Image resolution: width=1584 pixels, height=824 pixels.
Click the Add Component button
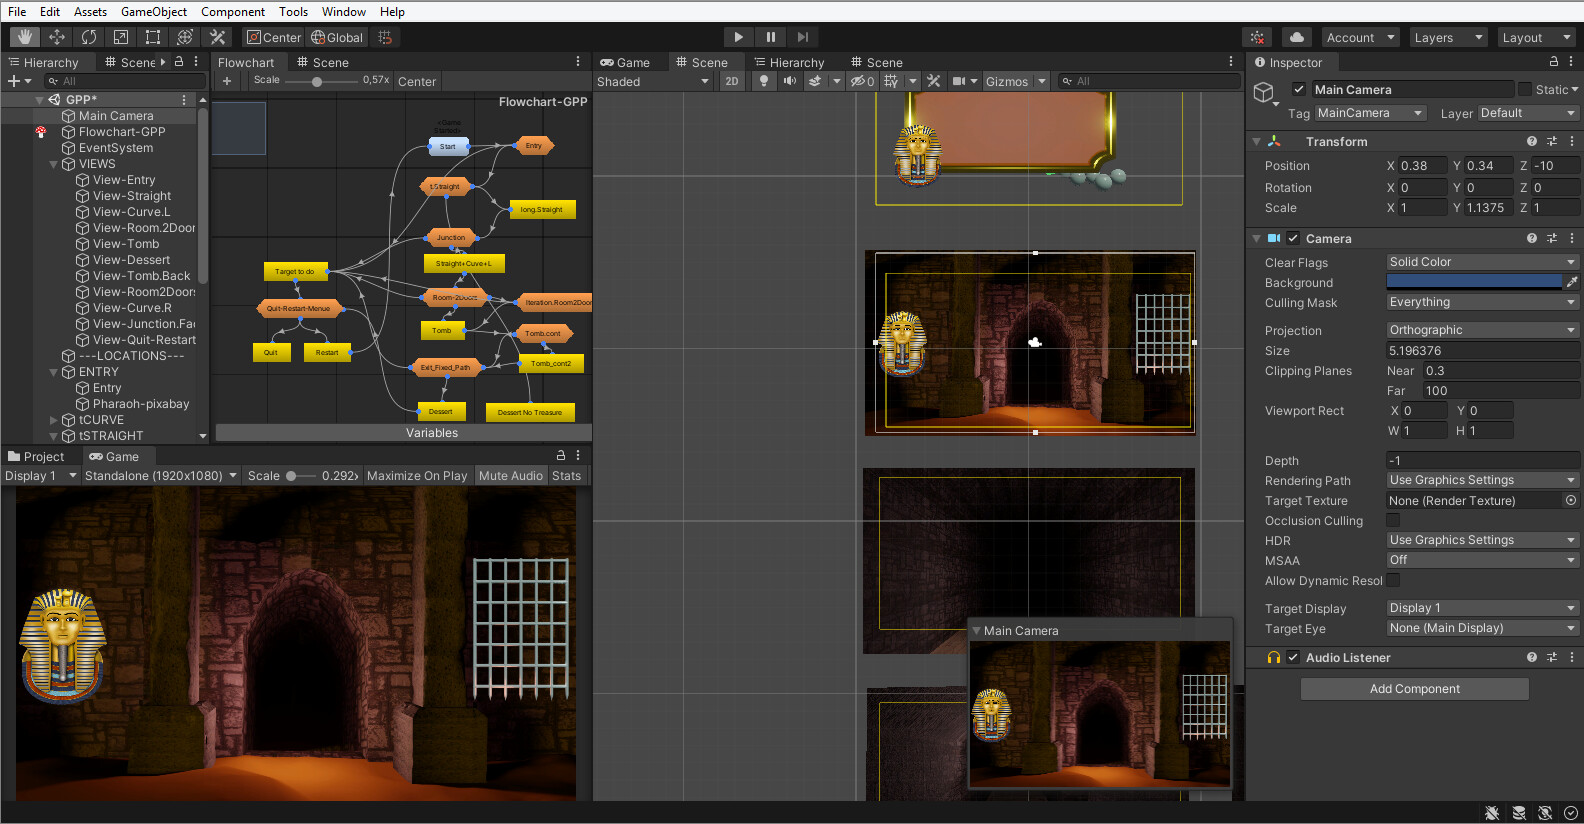[x=1414, y=689]
